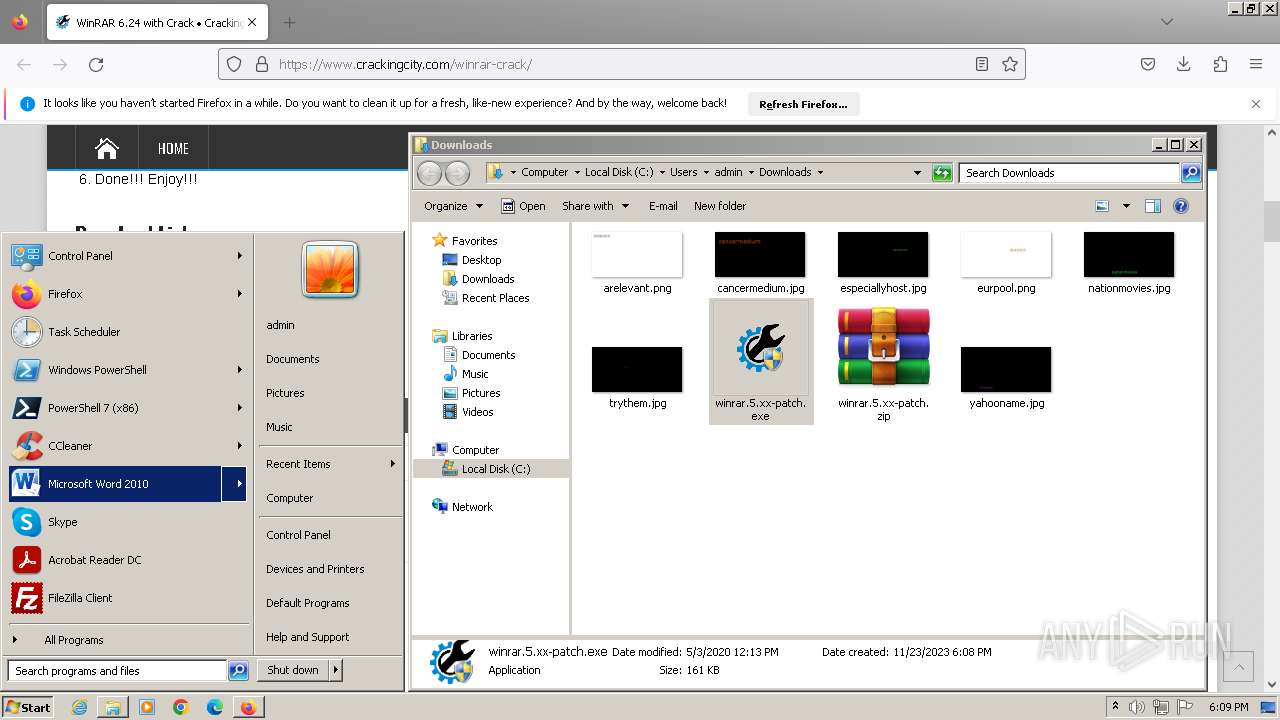The image size is (1280, 720).
Task: Click Chrome icon in taskbar
Action: [181, 707]
